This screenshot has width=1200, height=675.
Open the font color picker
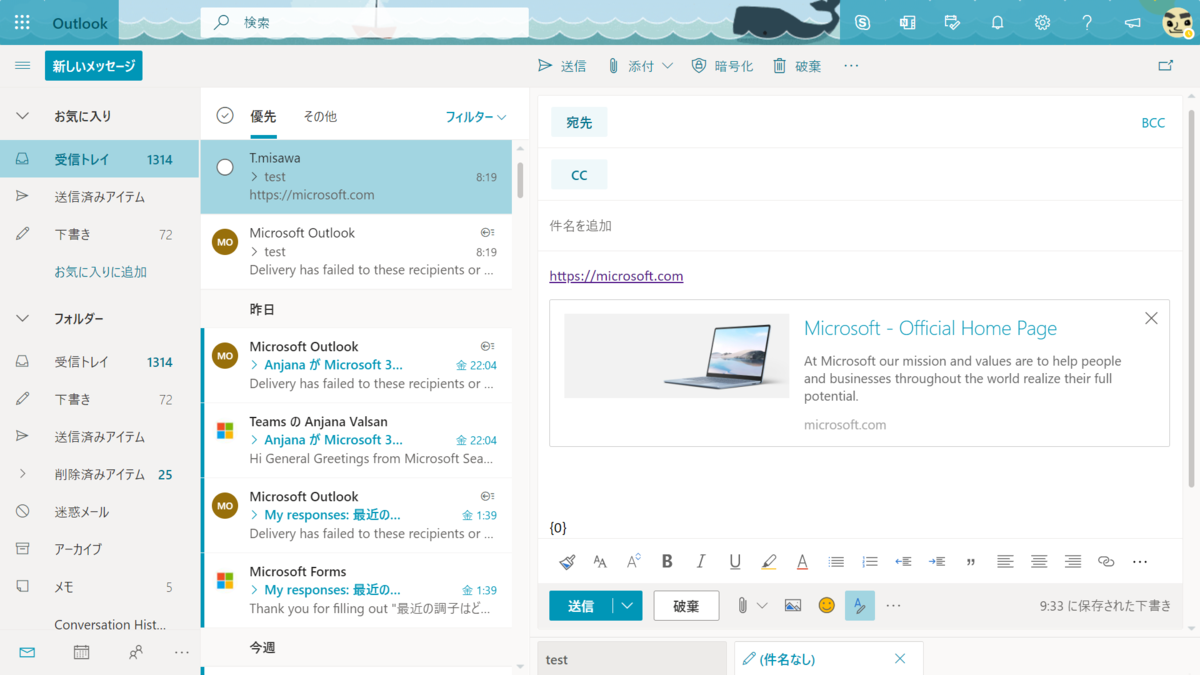coord(802,562)
